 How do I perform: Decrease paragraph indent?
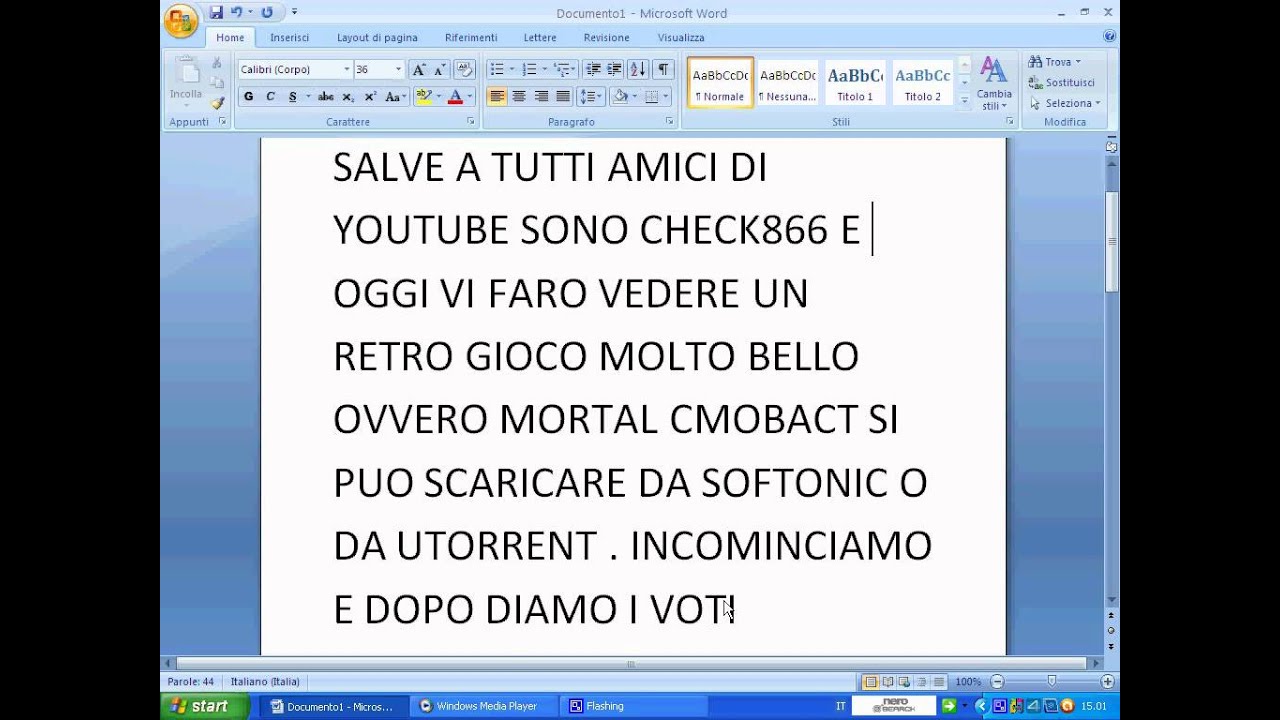point(593,69)
